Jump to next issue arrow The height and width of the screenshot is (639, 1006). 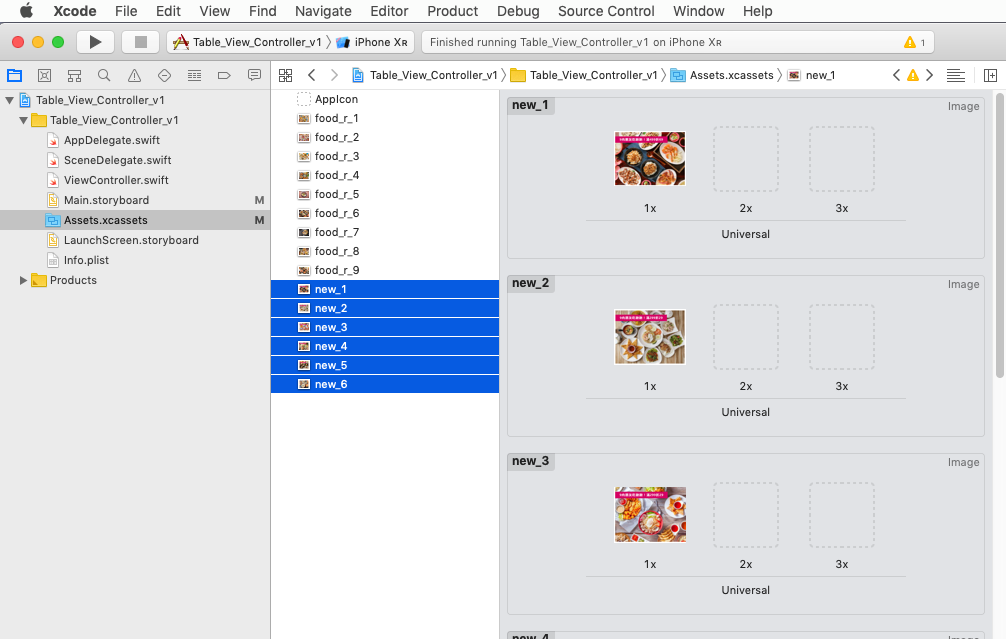(x=929, y=75)
